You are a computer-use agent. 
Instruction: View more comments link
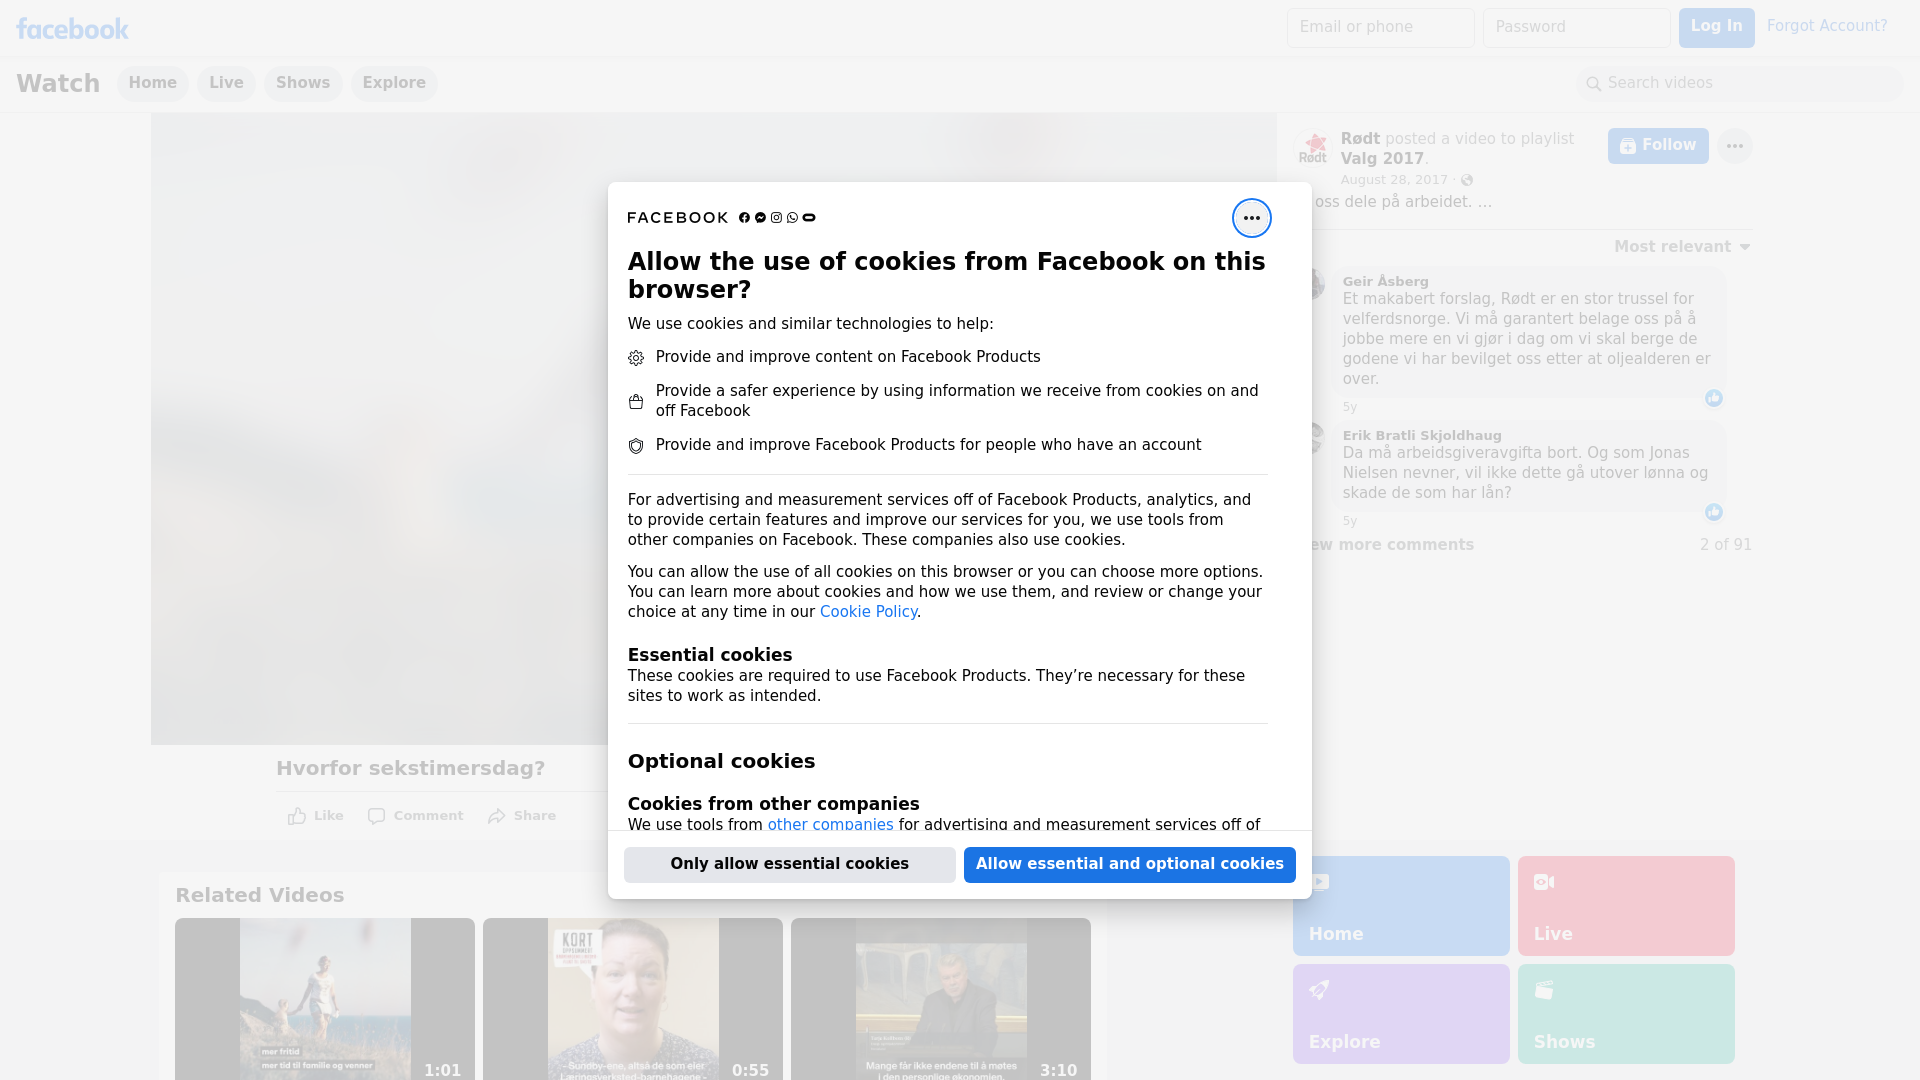click(x=1393, y=545)
